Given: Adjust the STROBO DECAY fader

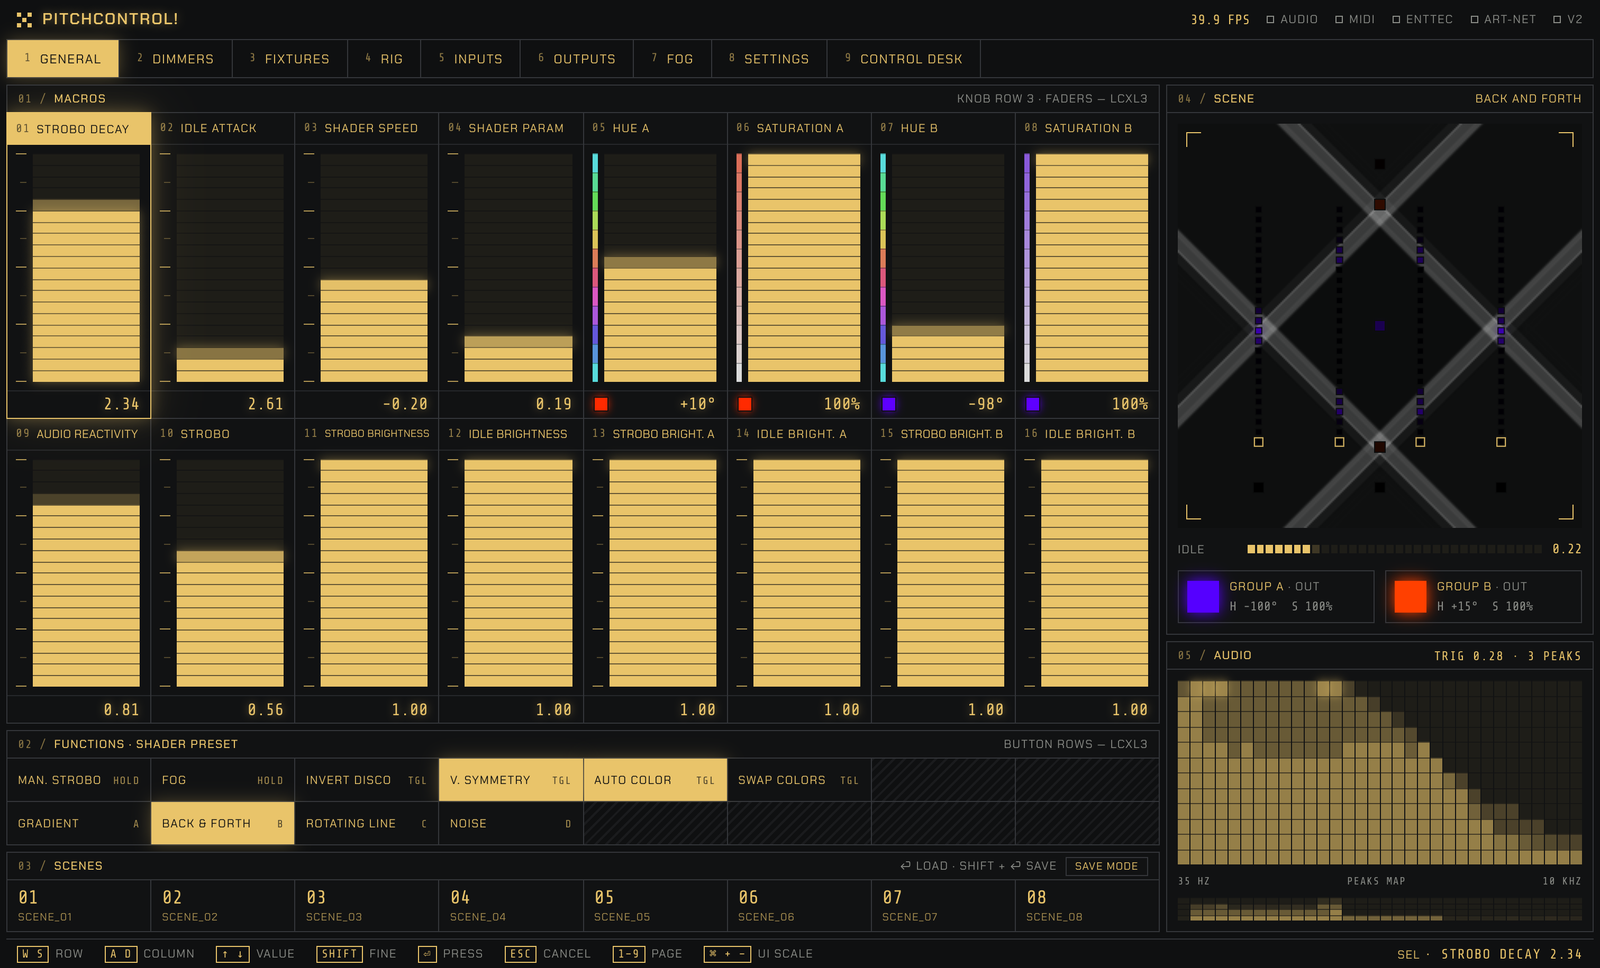Looking at the screenshot, I should click(x=86, y=267).
